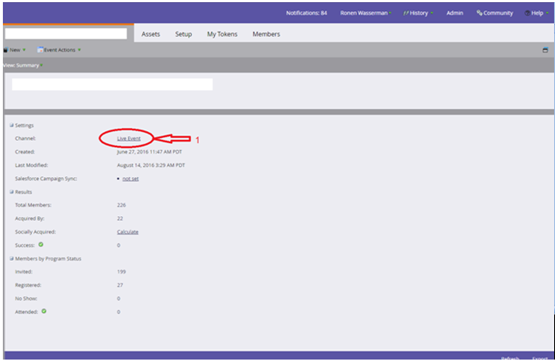Click the Acquired By: label
Image resolution: width=557 pixels, height=360 pixels.
[29, 219]
